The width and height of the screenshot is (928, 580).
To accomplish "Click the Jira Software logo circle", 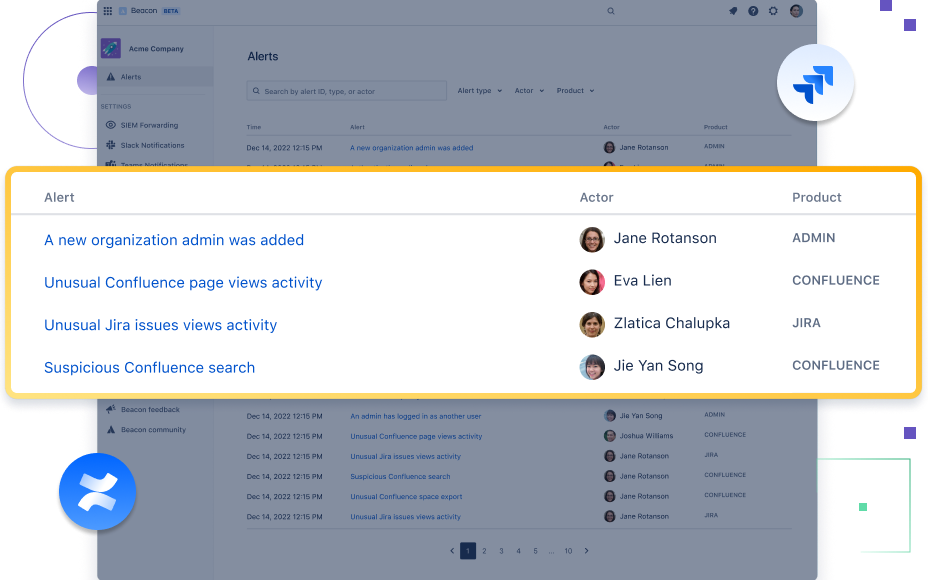I will (x=815, y=83).
